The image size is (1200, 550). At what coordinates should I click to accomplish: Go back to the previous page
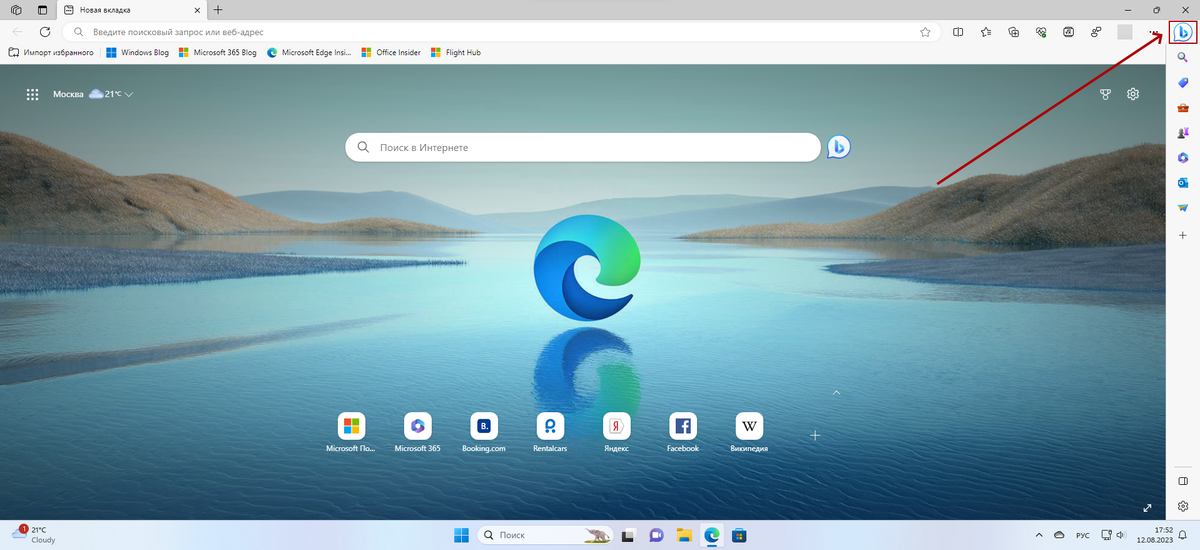pos(17,32)
